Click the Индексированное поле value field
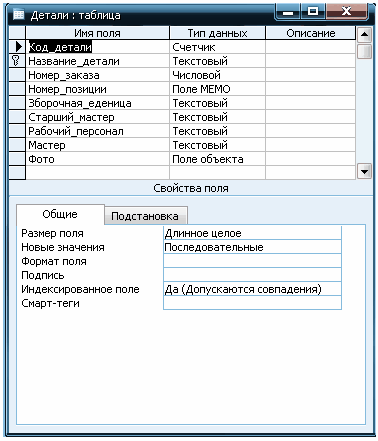The width and height of the screenshot is (378, 441). click(x=252, y=289)
